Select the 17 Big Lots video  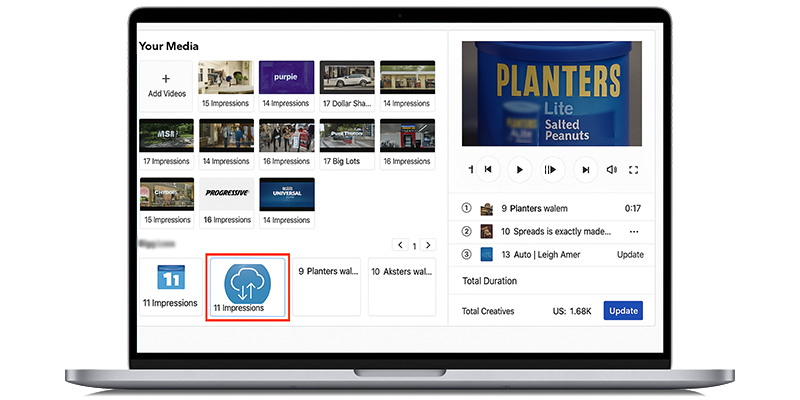click(347, 144)
